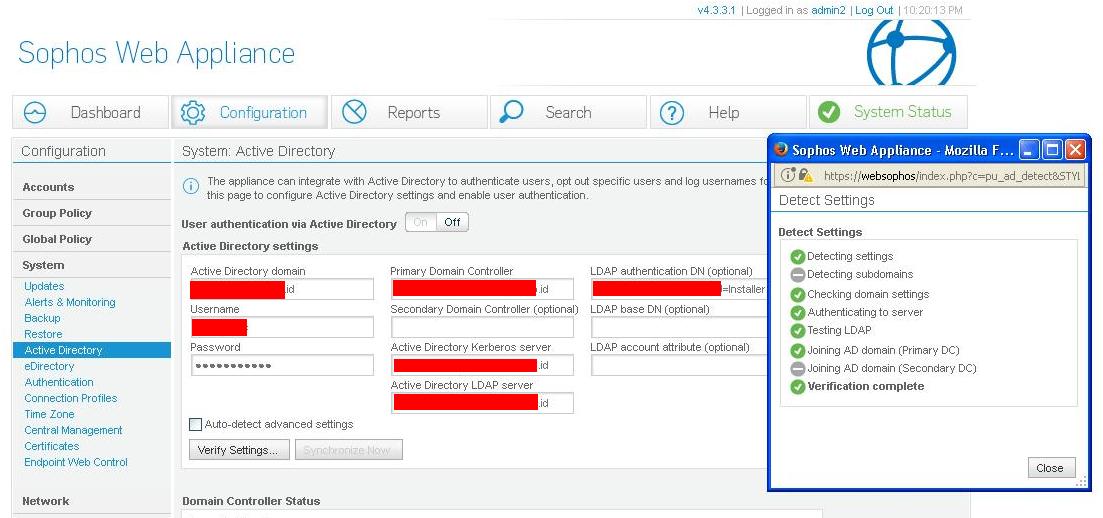The height and width of the screenshot is (518, 1103).
Task: Click the popup address bar URL
Action: point(951,176)
